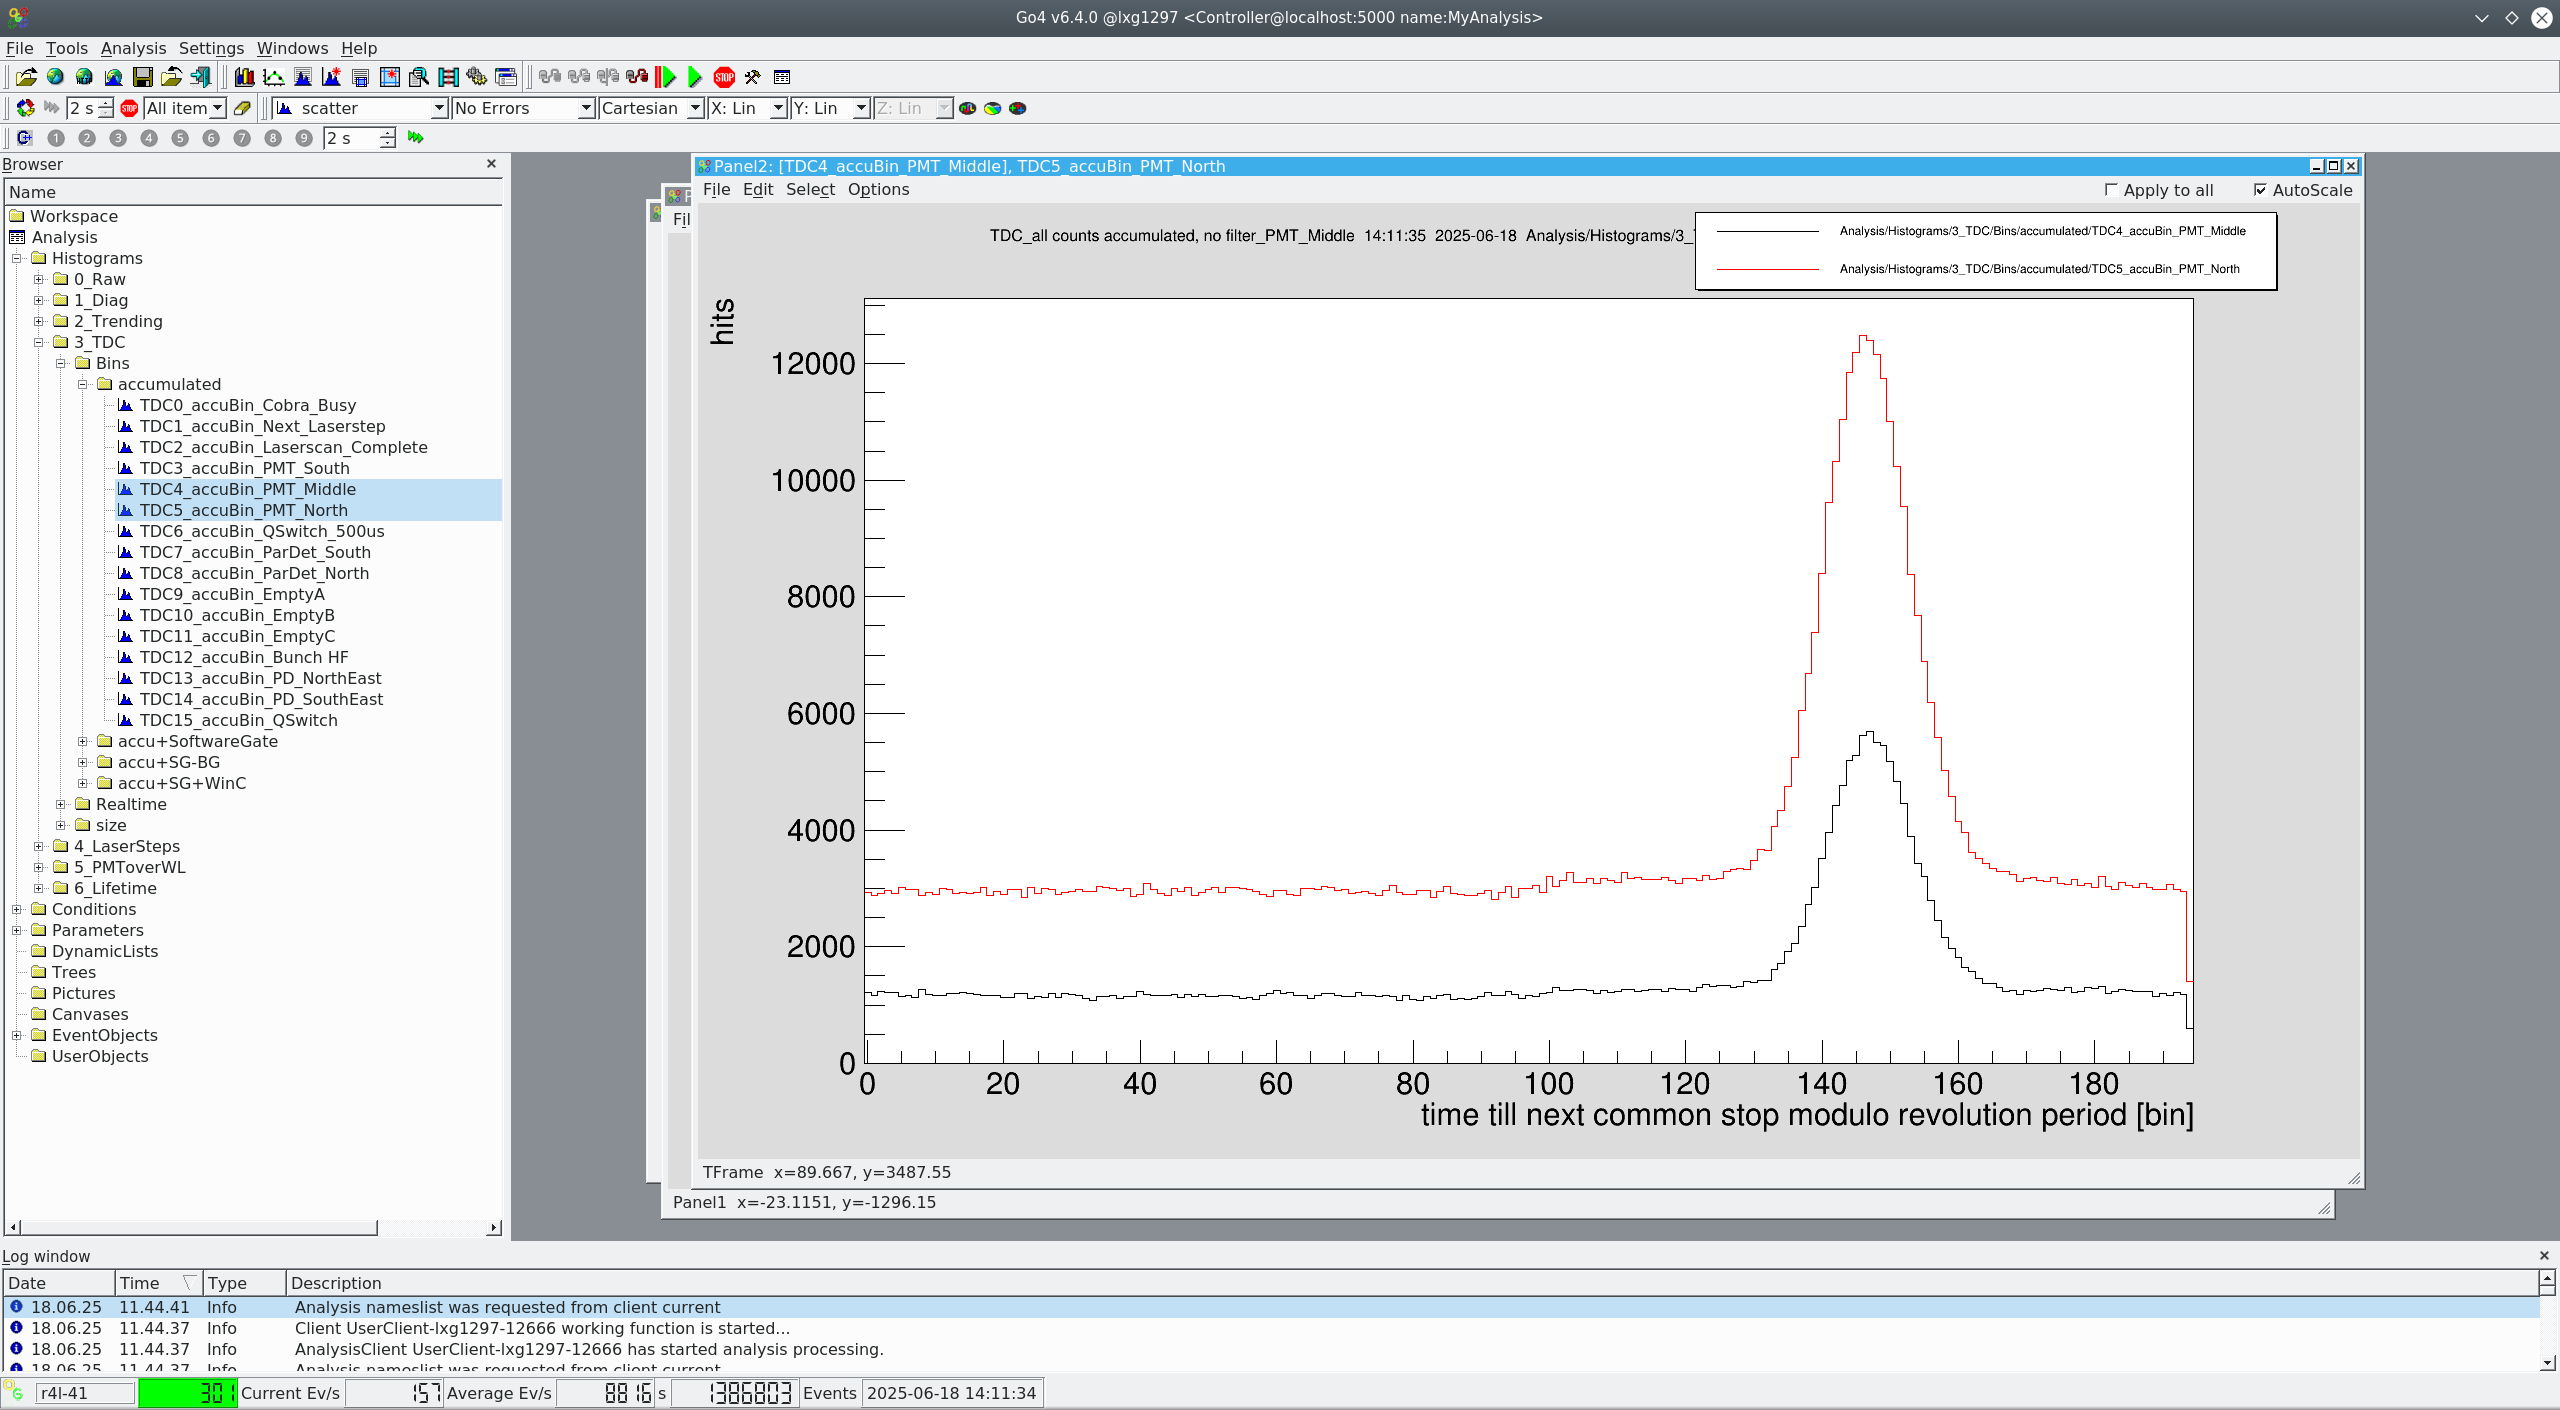Click second color palette option icon

pyautogui.click(x=992, y=108)
